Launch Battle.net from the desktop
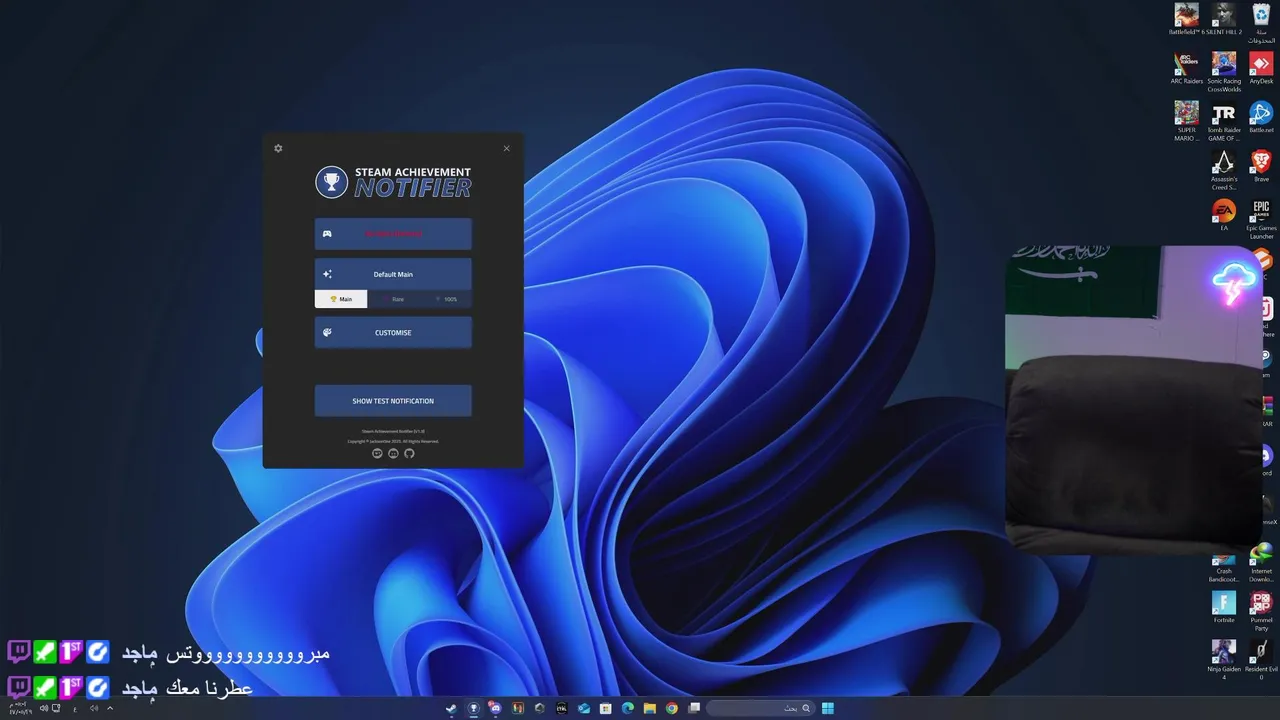Screen dimensions: 1280x720 pos(1261,117)
